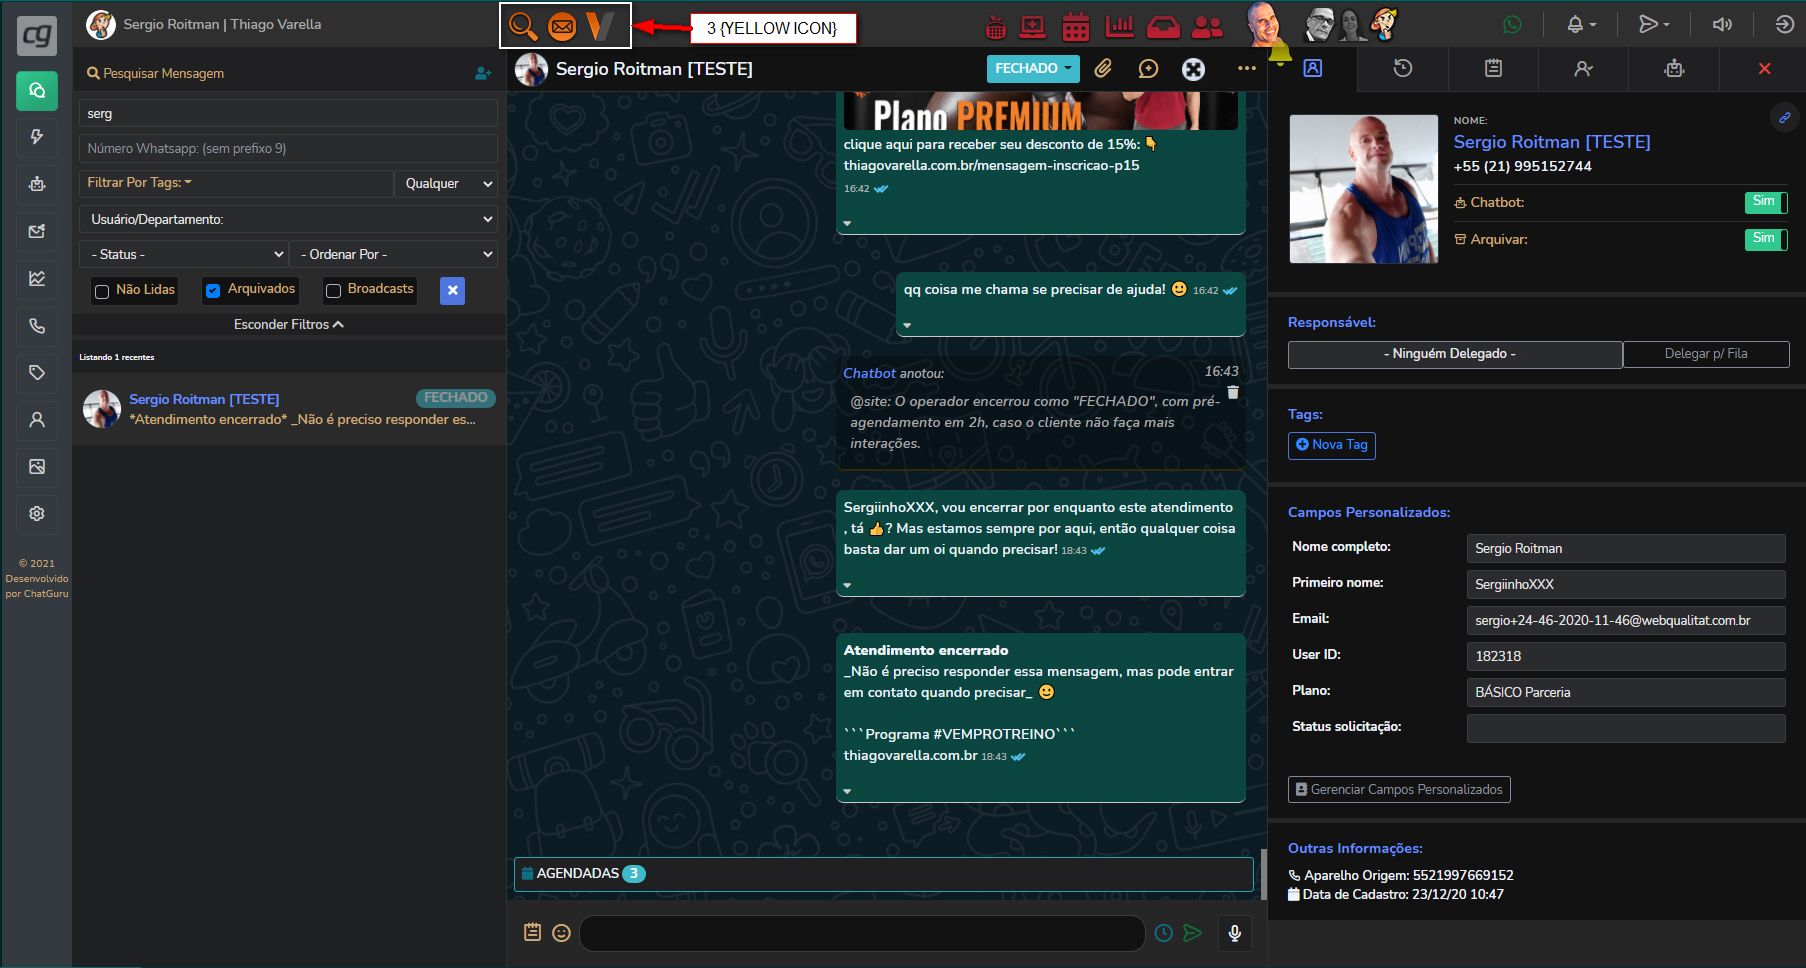Open the Filtrar Por Tags dropdown

click(x=236, y=183)
